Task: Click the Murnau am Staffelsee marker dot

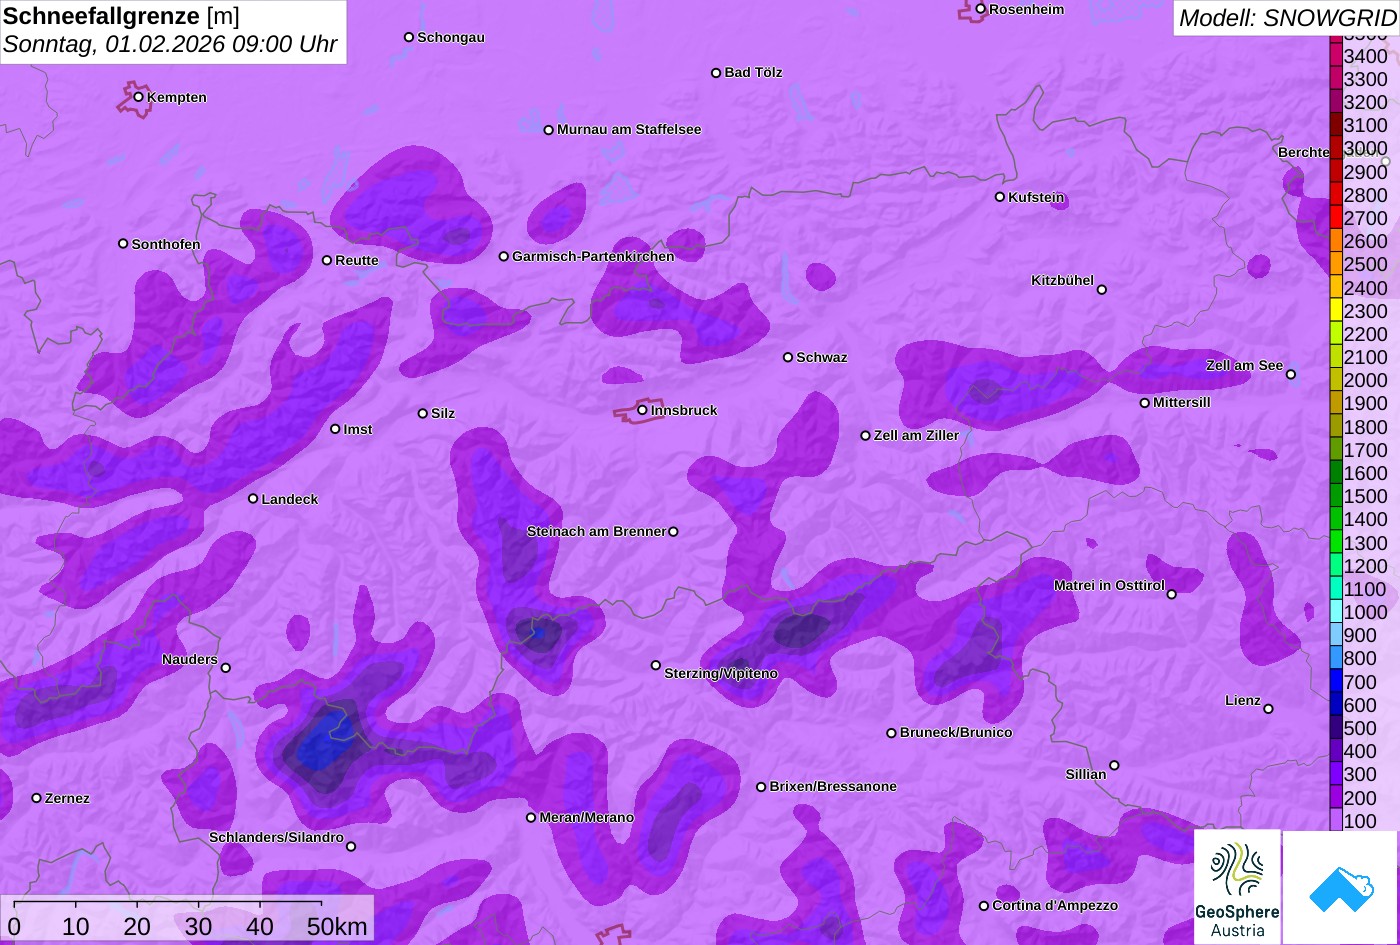Action: coord(549,130)
